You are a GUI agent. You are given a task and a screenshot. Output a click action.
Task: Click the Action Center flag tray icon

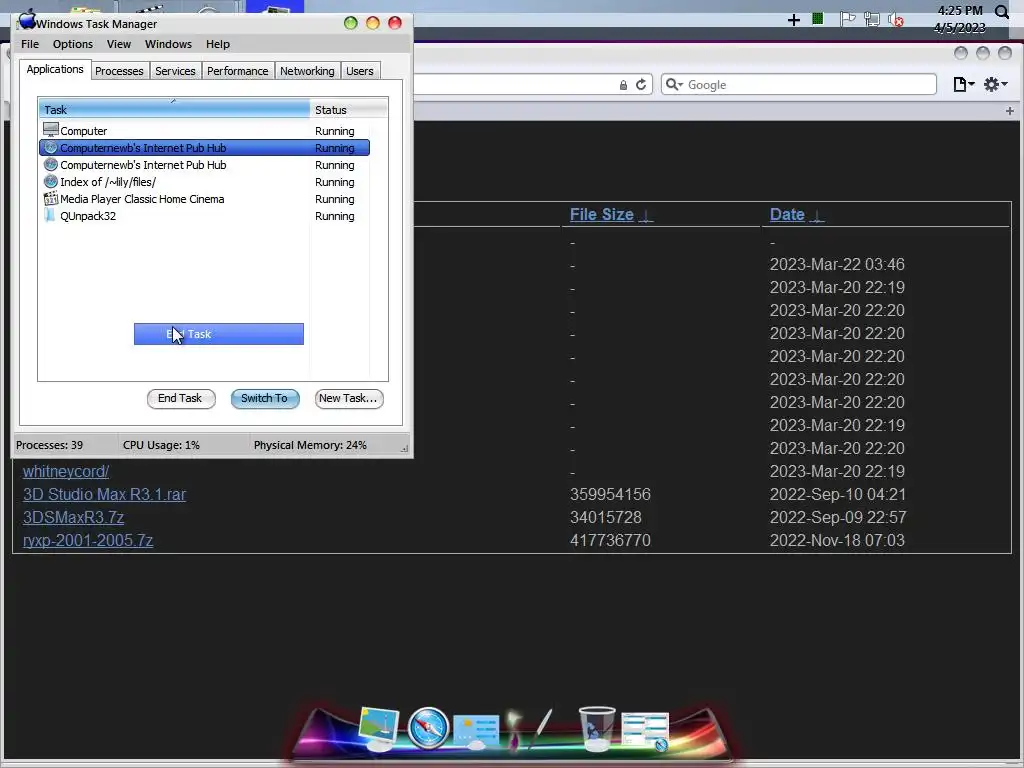(x=848, y=18)
